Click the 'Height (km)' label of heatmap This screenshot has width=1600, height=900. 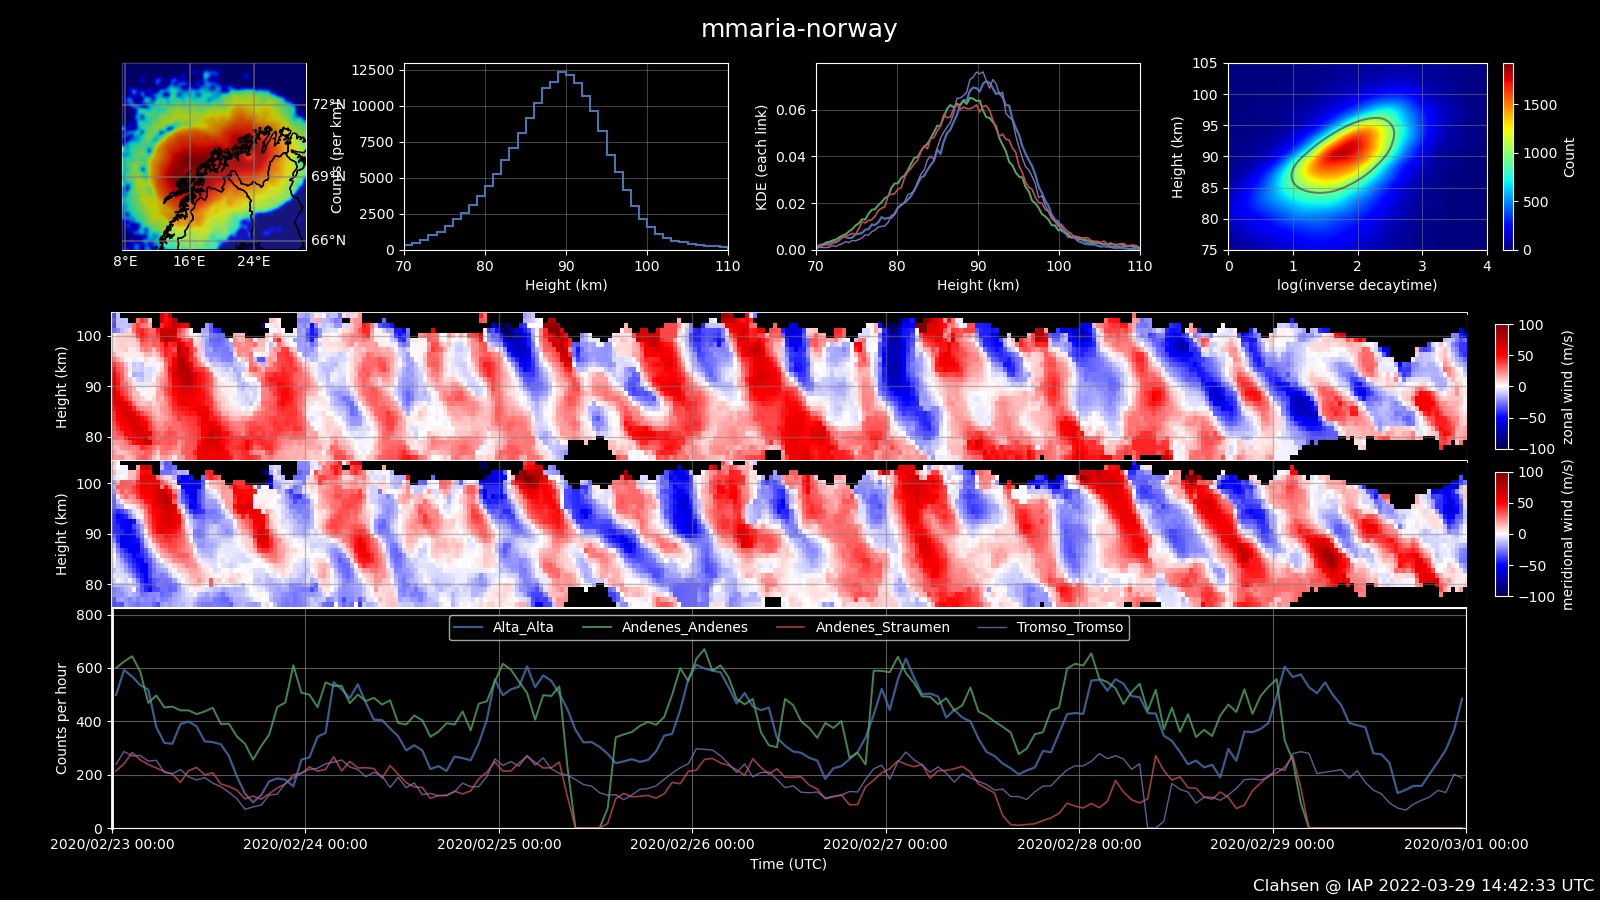pos(1178,157)
